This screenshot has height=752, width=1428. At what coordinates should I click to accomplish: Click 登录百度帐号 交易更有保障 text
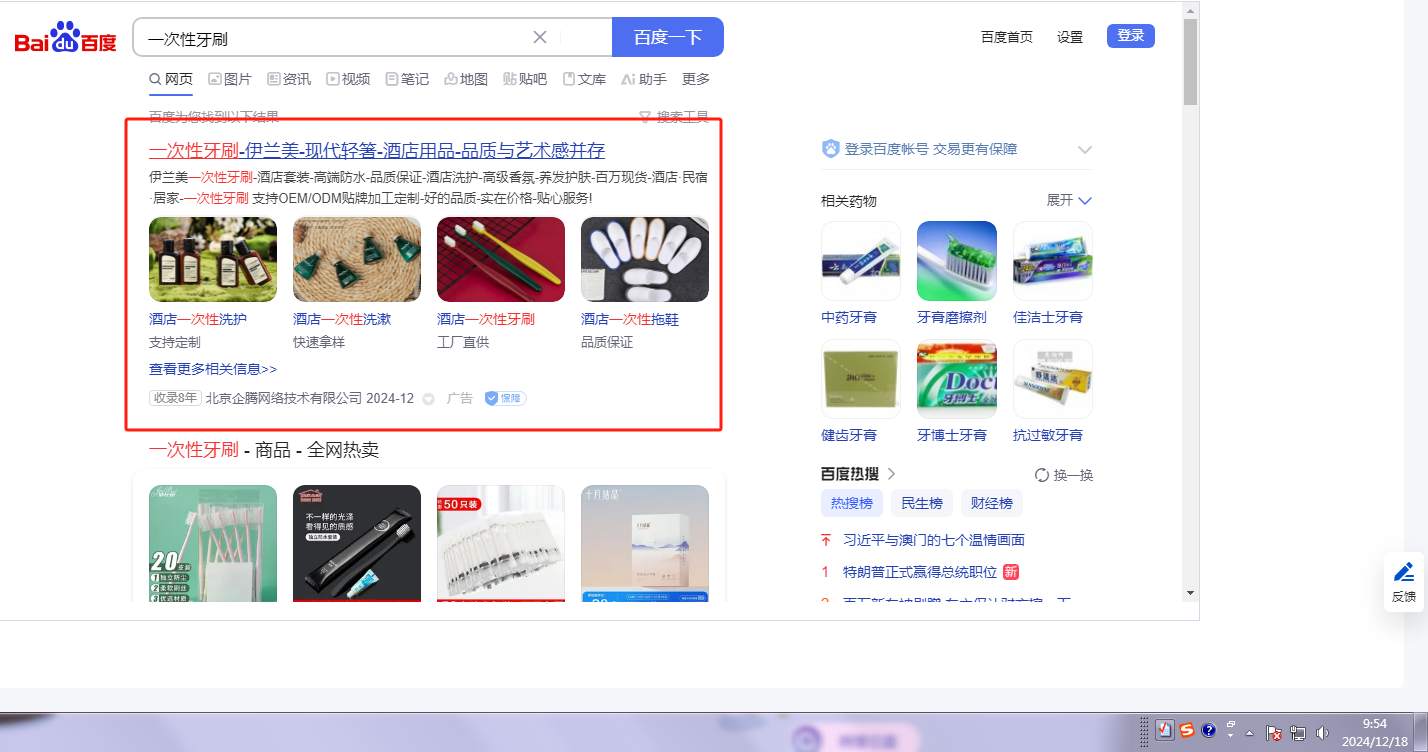931,149
